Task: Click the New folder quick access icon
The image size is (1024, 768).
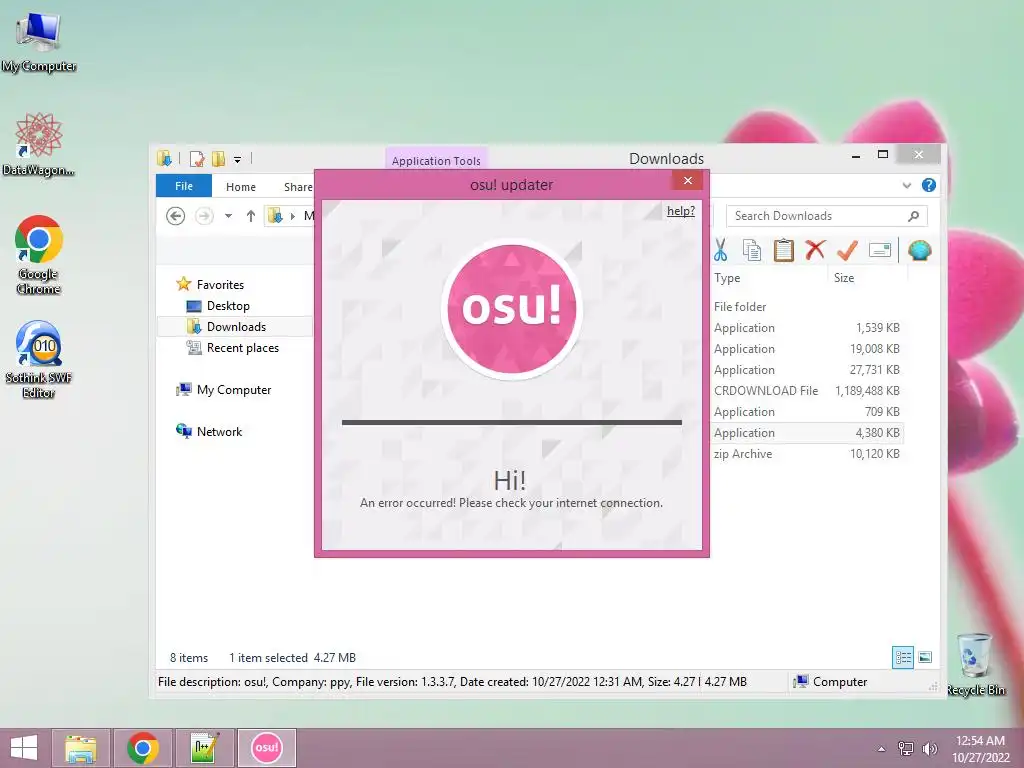Action: click(218, 159)
